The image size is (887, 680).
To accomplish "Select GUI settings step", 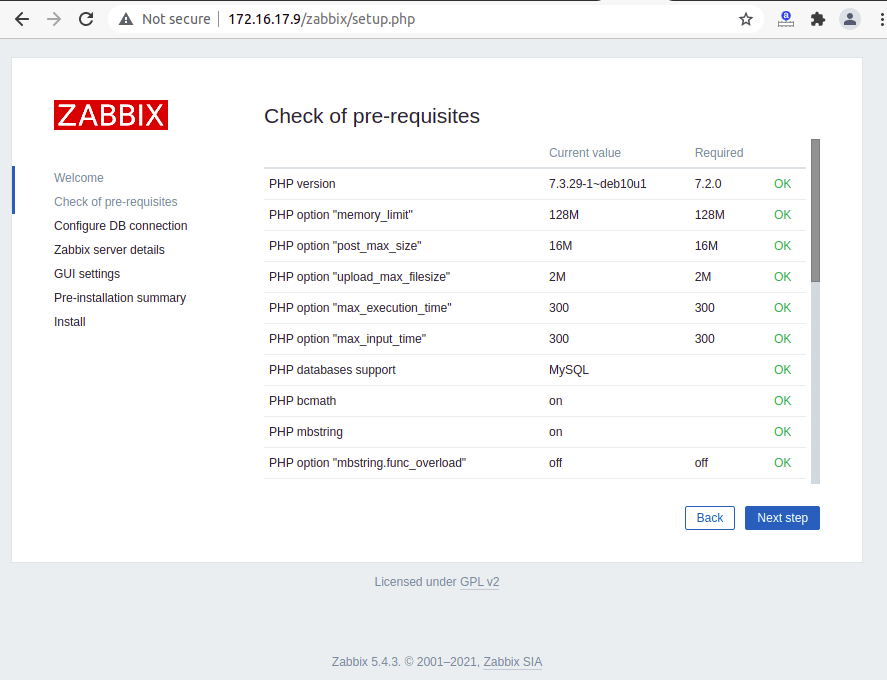I will pos(87,274).
